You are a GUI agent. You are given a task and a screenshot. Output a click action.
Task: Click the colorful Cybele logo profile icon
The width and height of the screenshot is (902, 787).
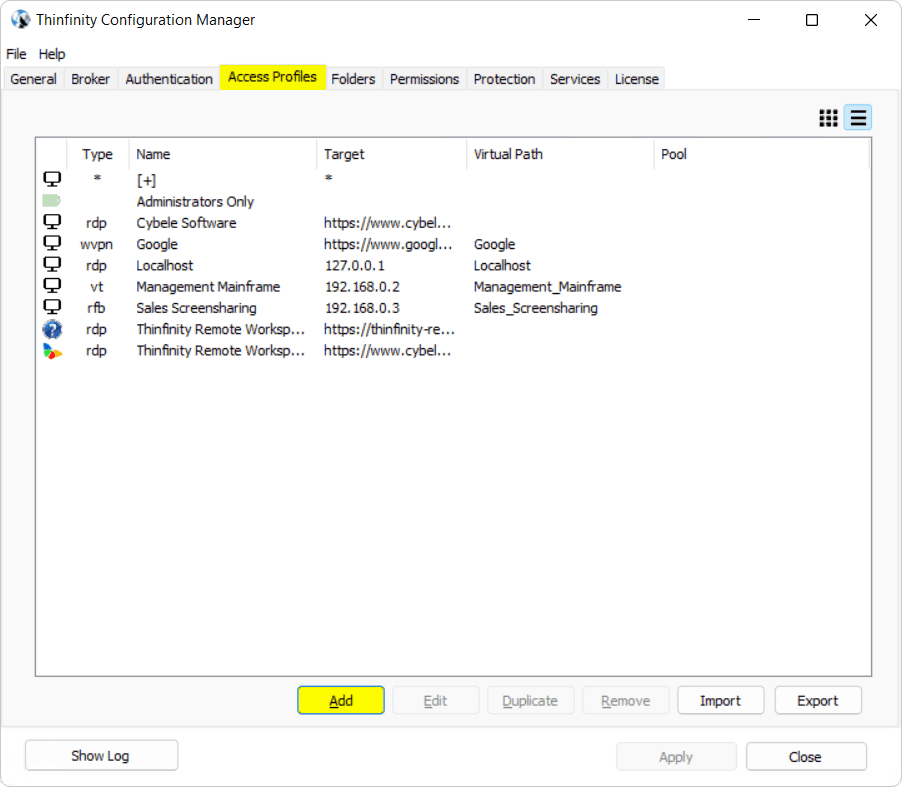pos(52,351)
